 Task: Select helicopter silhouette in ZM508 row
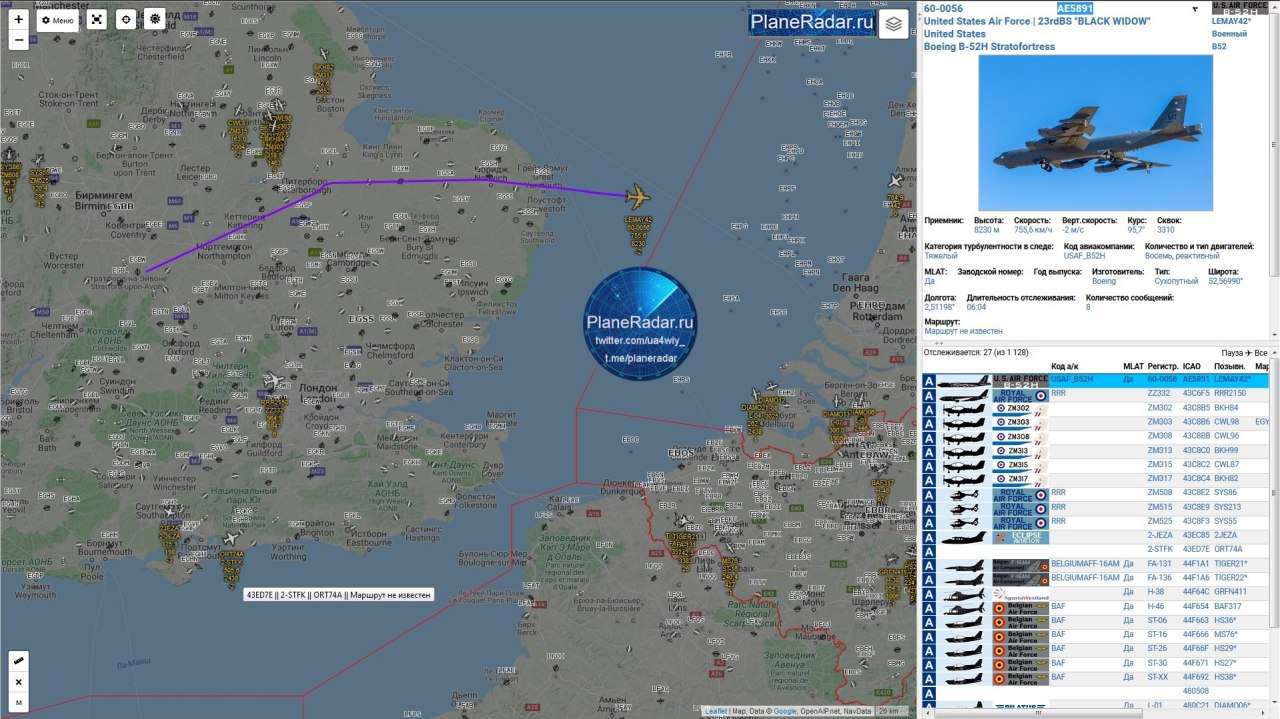pyautogui.click(x=964, y=493)
